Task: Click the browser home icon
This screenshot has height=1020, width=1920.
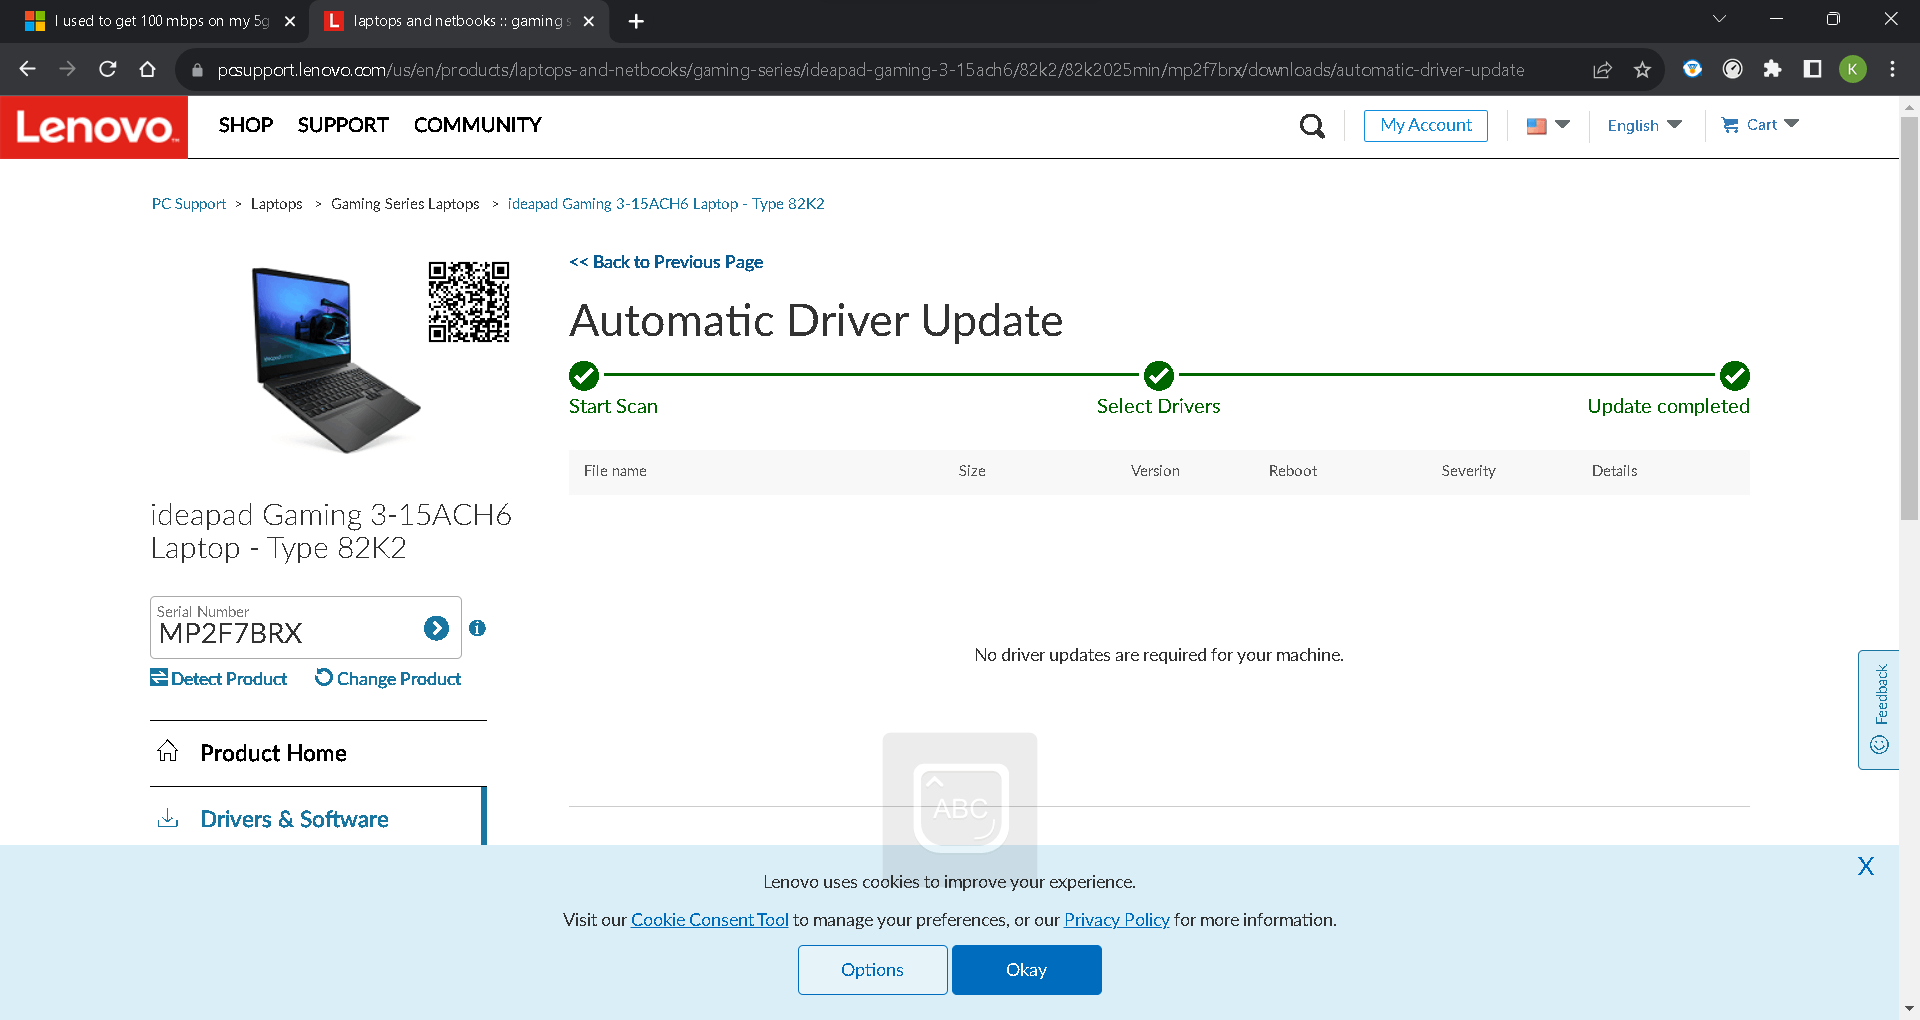Action: coord(148,69)
